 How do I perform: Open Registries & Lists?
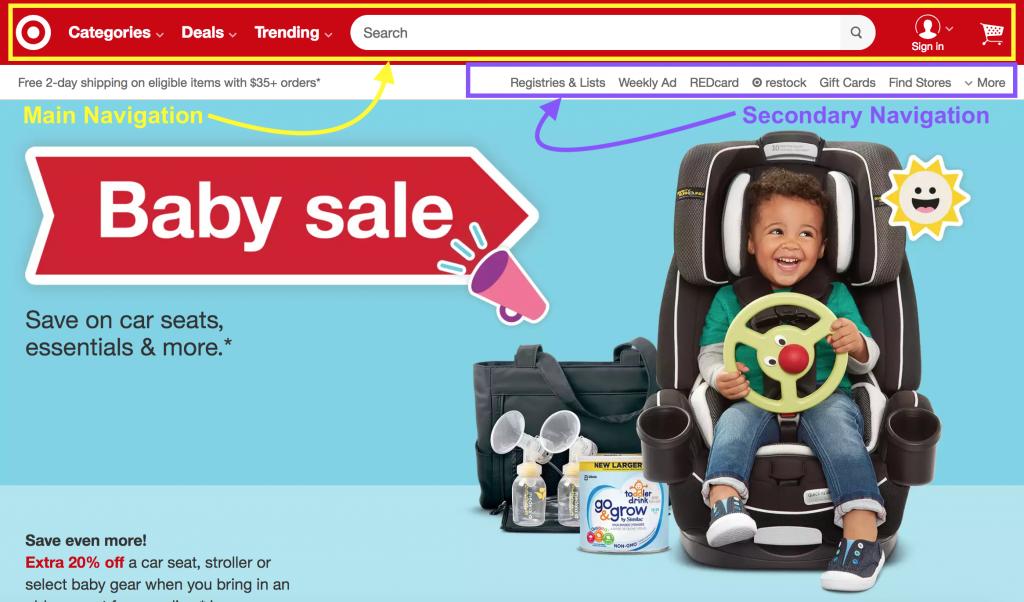click(x=558, y=83)
